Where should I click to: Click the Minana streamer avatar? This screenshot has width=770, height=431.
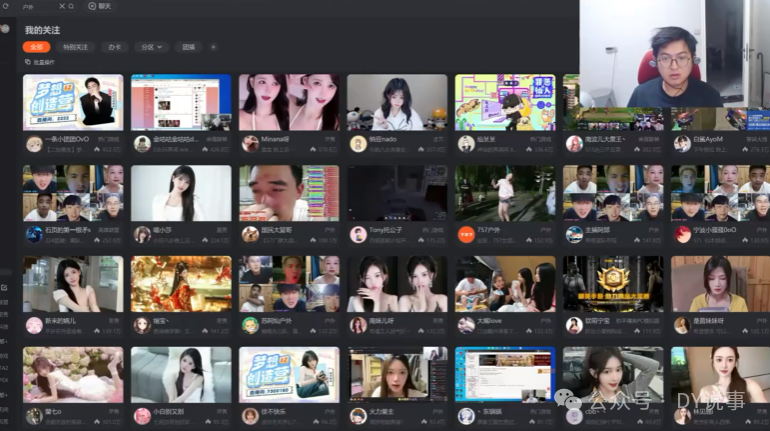coord(250,144)
